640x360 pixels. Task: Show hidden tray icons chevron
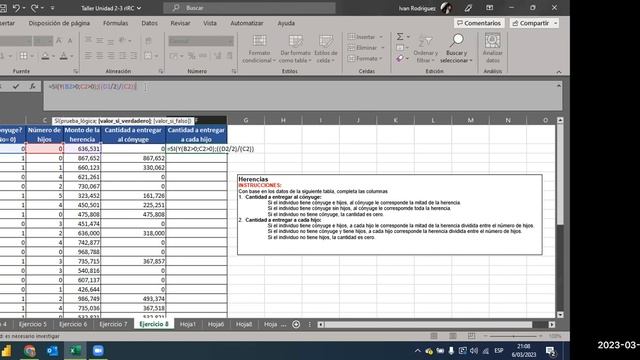[417, 351]
